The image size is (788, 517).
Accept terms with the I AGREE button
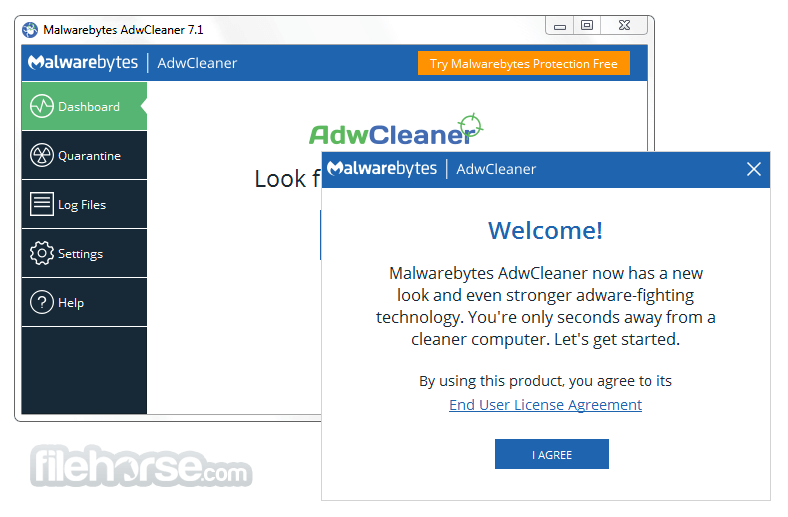[x=552, y=455]
